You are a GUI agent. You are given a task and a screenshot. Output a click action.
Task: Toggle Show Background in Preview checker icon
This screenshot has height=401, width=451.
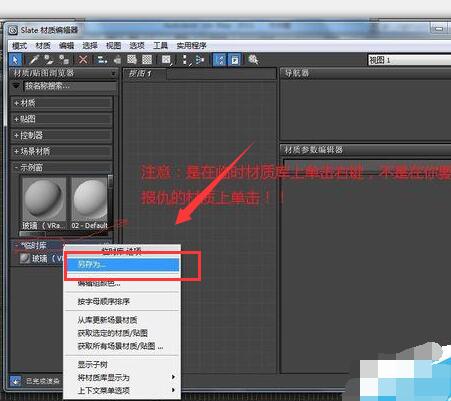coord(147,60)
